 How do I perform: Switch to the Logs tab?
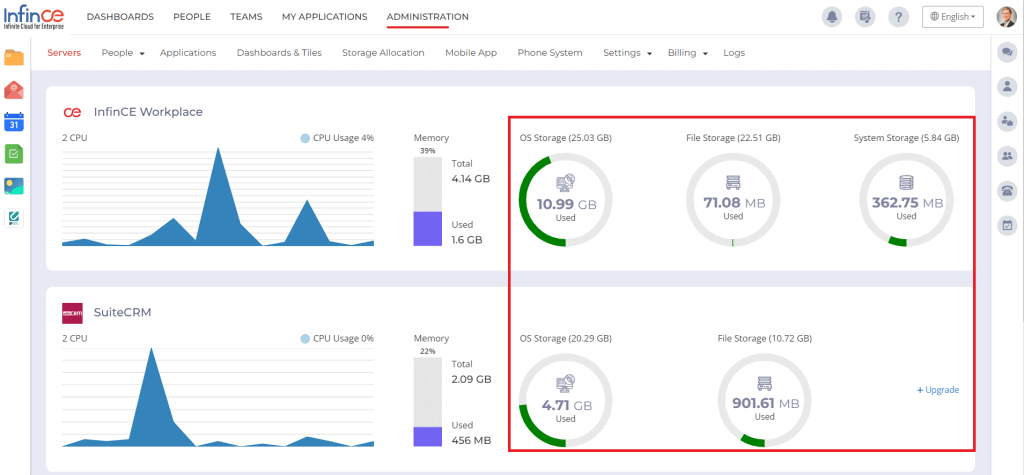tap(734, 53)
